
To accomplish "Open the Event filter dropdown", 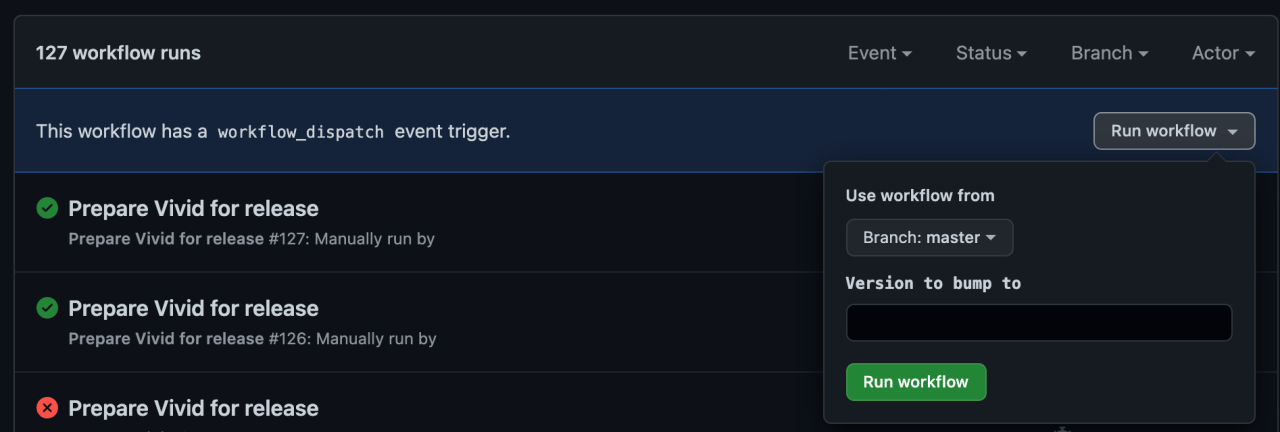I will (x=879, y=53).
